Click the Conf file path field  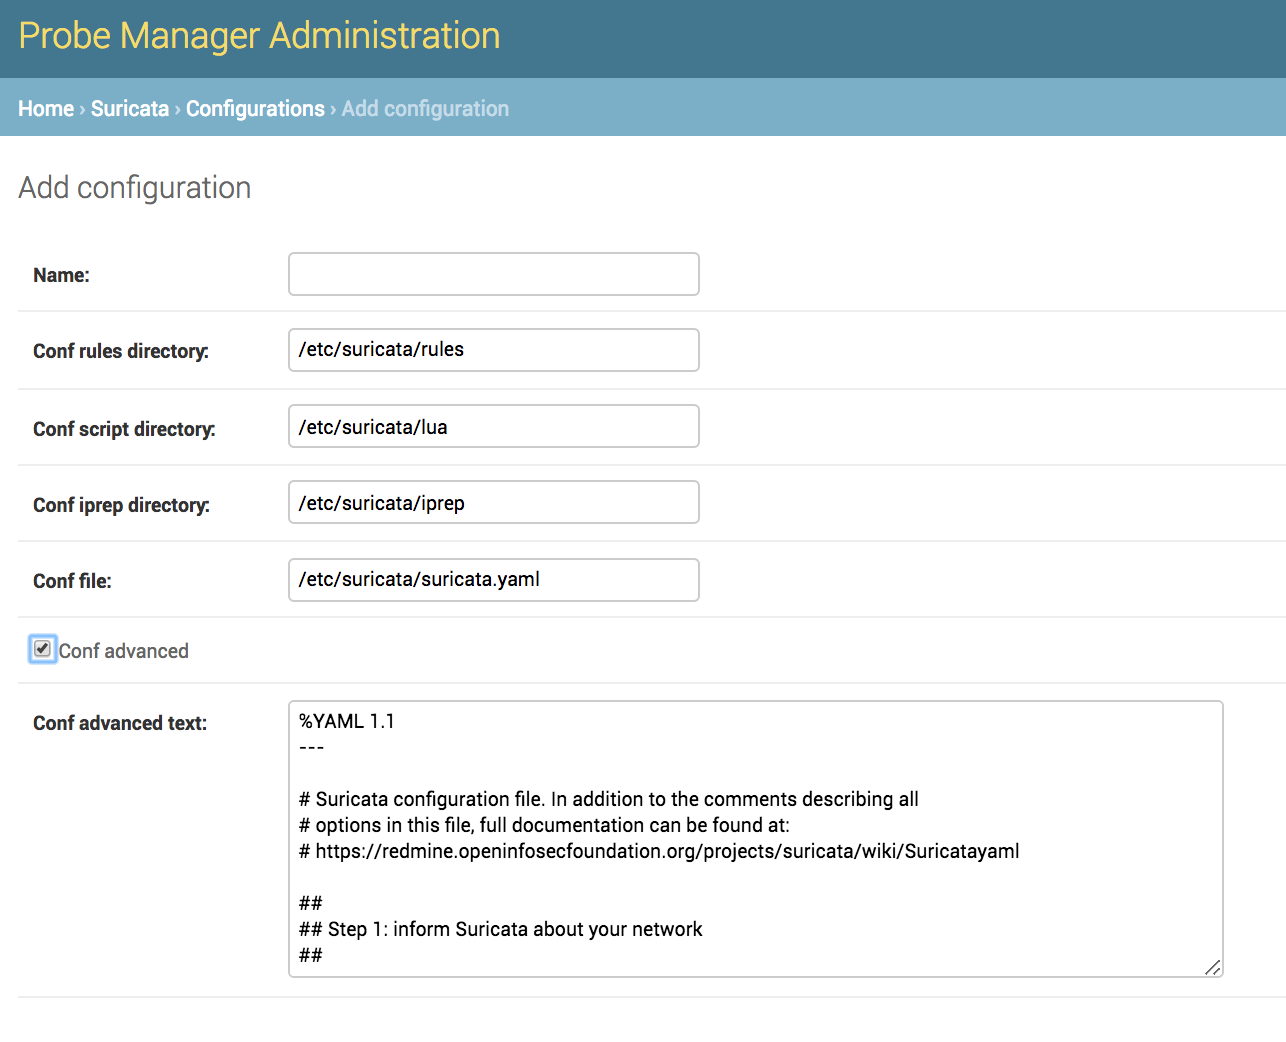click(494, 580)
